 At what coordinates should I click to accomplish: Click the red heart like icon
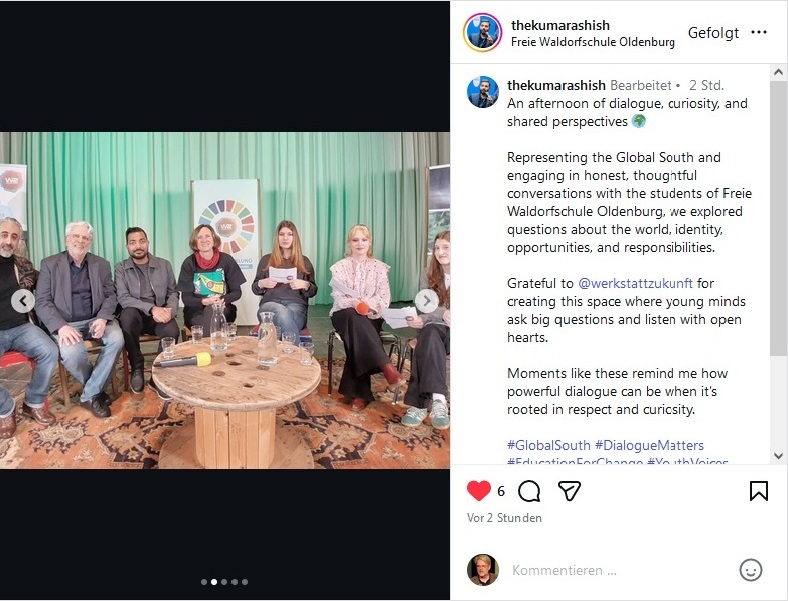[478, 491]
